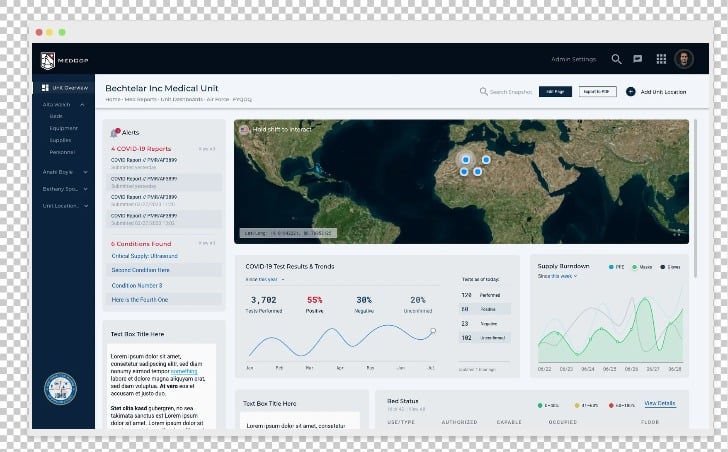
Task: Click the plus icon for Add Unit Location
Action: (630, 91)
